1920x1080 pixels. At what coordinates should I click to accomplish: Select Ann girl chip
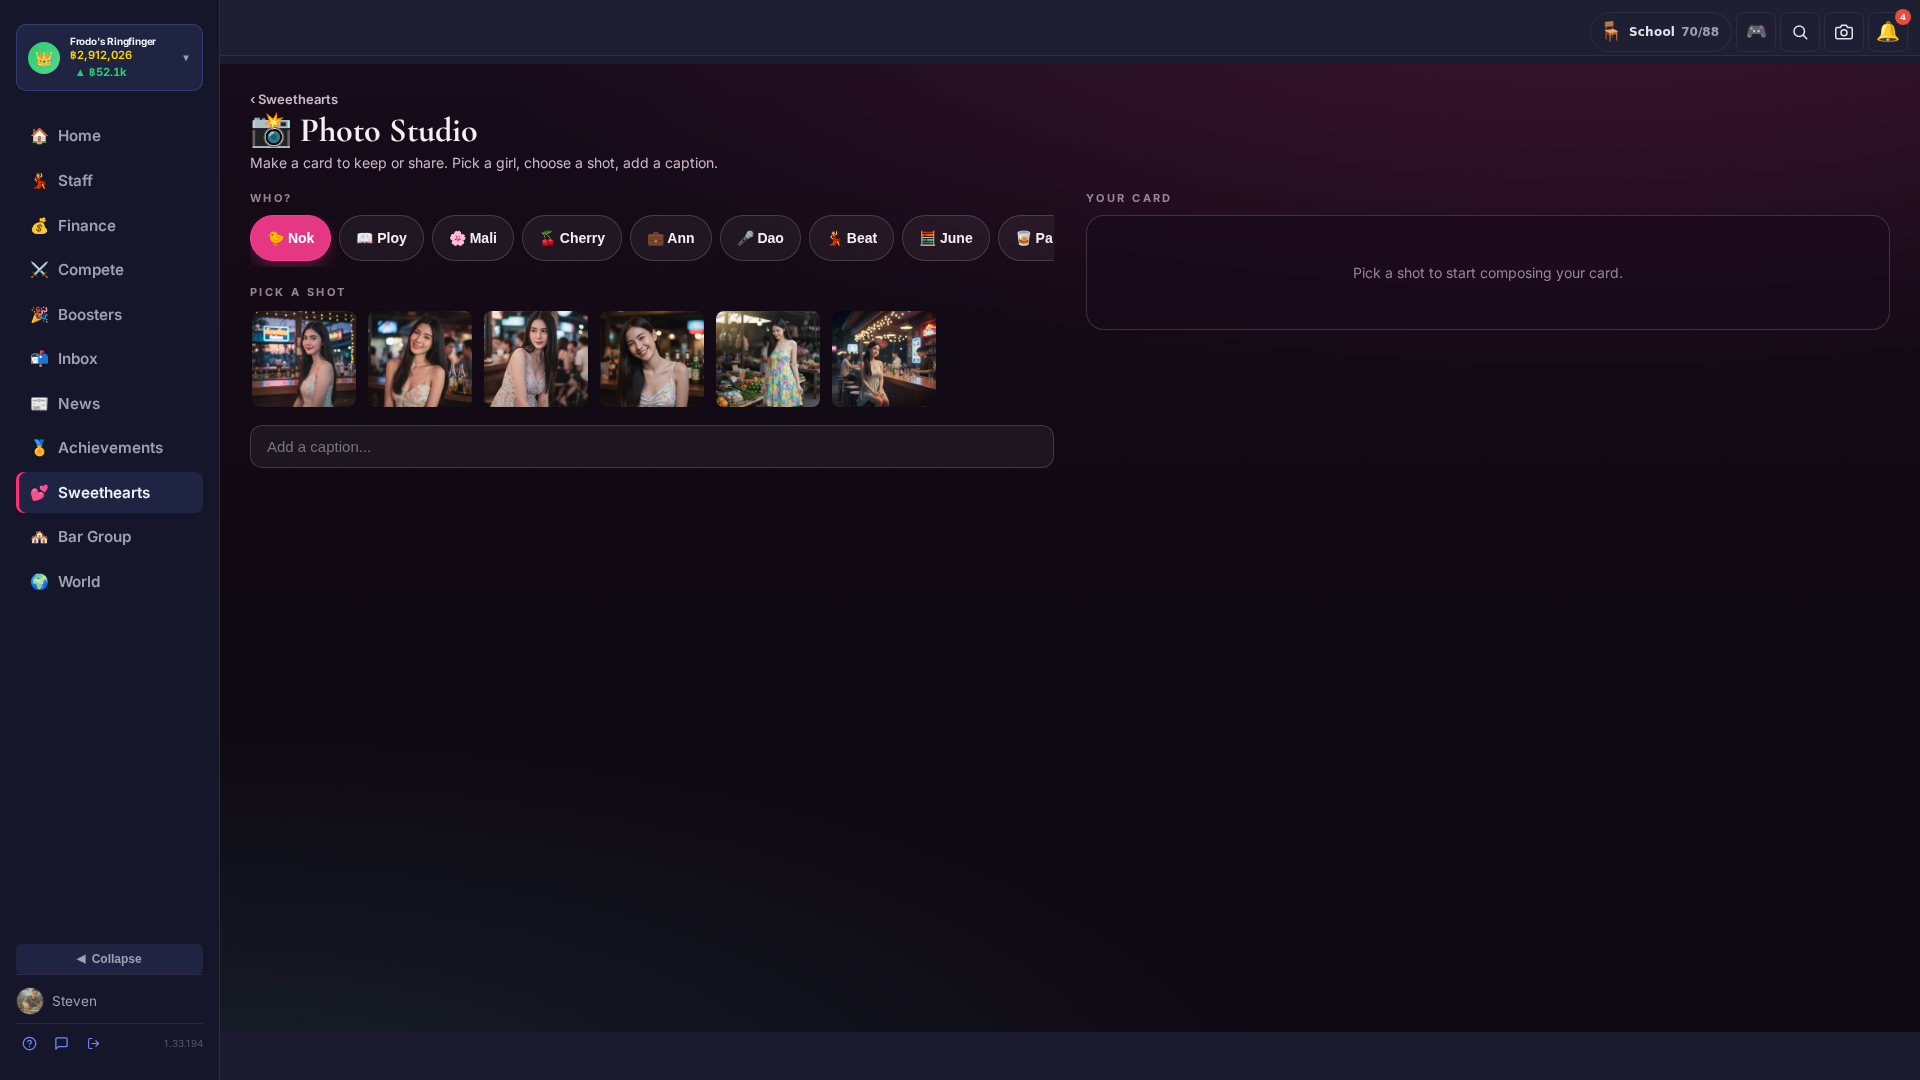671,238
